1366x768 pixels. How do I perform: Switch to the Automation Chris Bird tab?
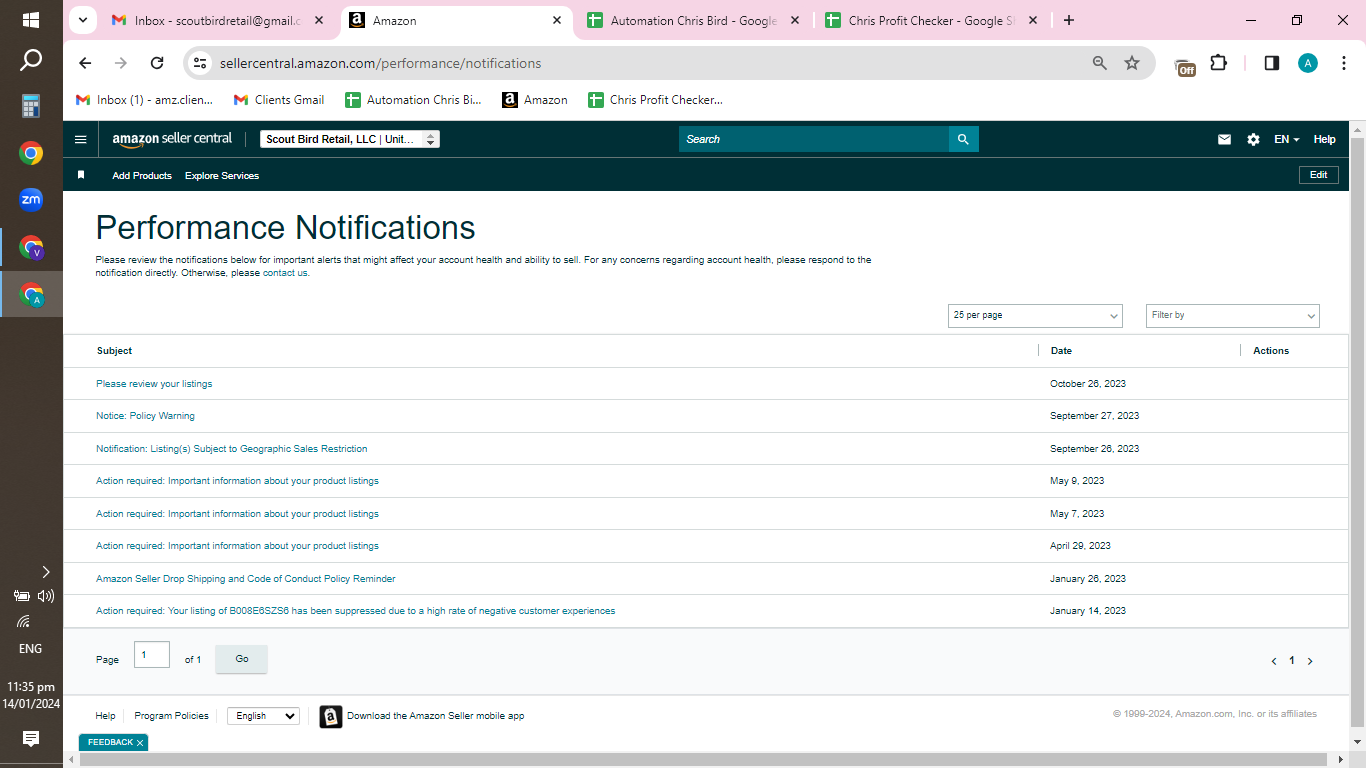[694, 20]
